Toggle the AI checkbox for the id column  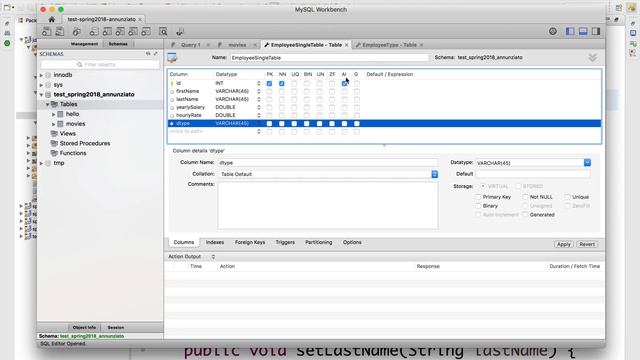(x=344, y=83)
